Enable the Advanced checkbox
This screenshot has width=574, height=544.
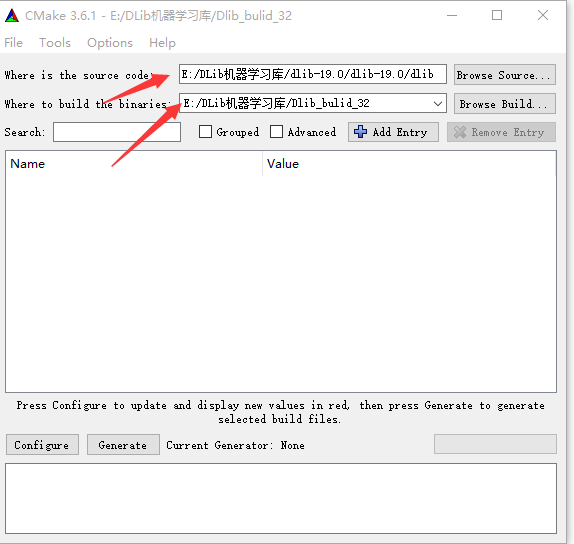(276, 132)
